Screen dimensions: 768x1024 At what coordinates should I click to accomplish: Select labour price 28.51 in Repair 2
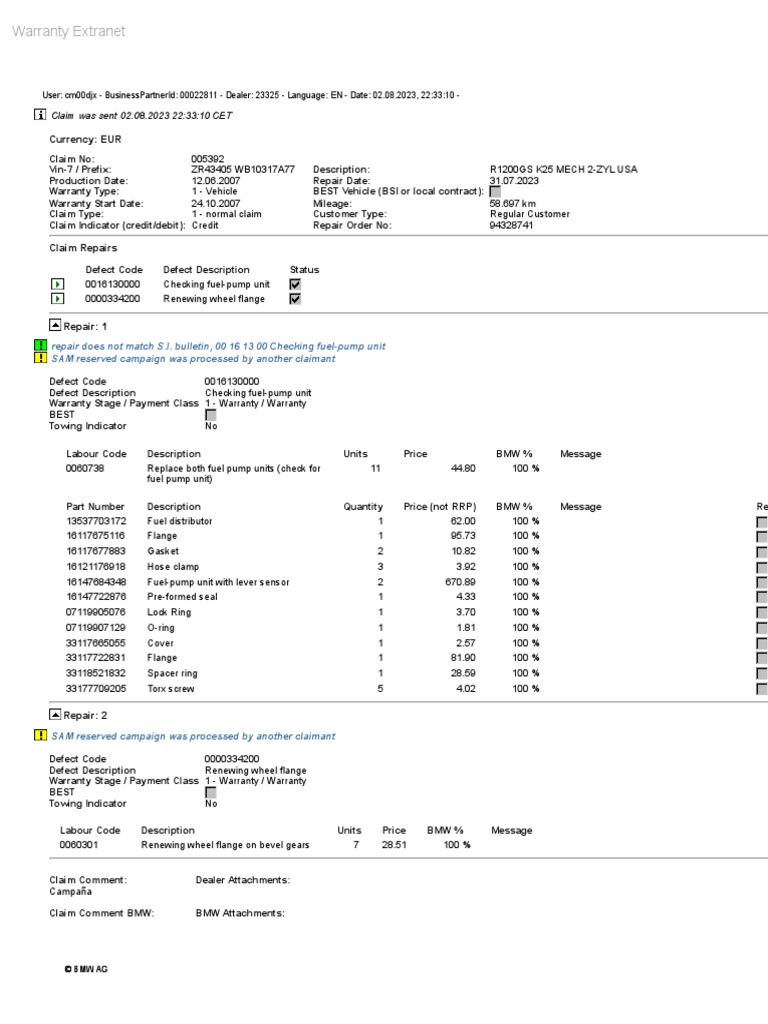(394, 844)
